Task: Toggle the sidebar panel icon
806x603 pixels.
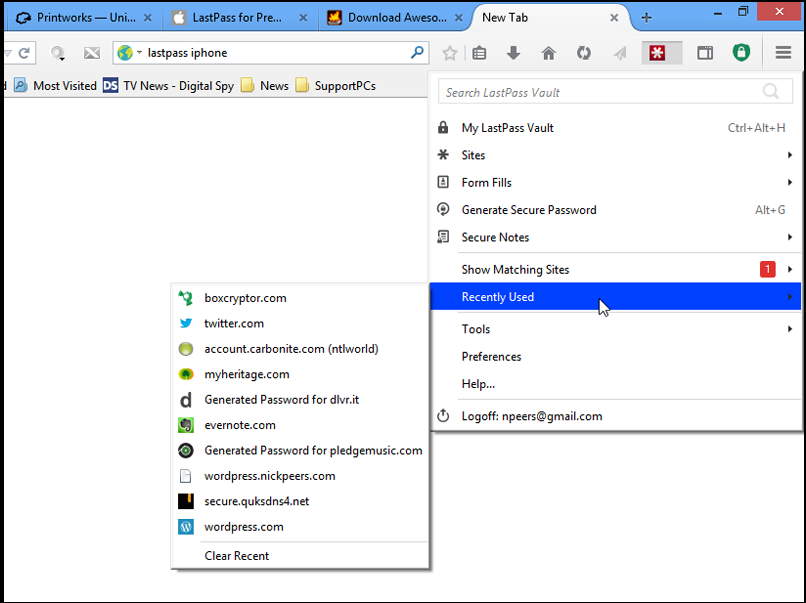Action: coord(705,53)
